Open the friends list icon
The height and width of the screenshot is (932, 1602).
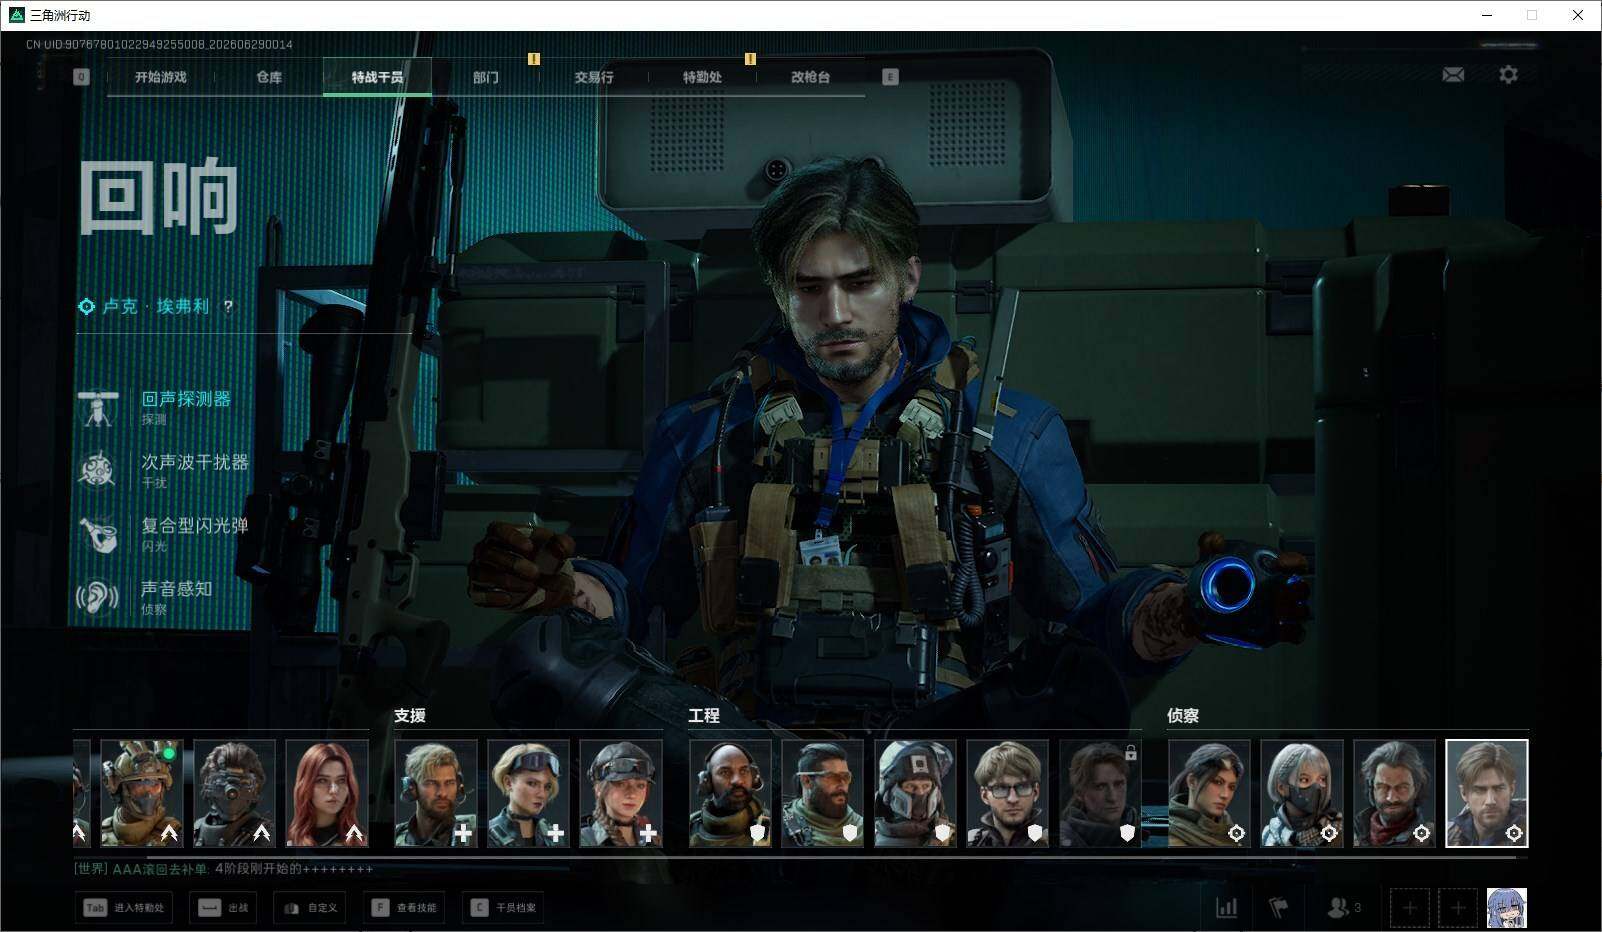pos(1343,907)
